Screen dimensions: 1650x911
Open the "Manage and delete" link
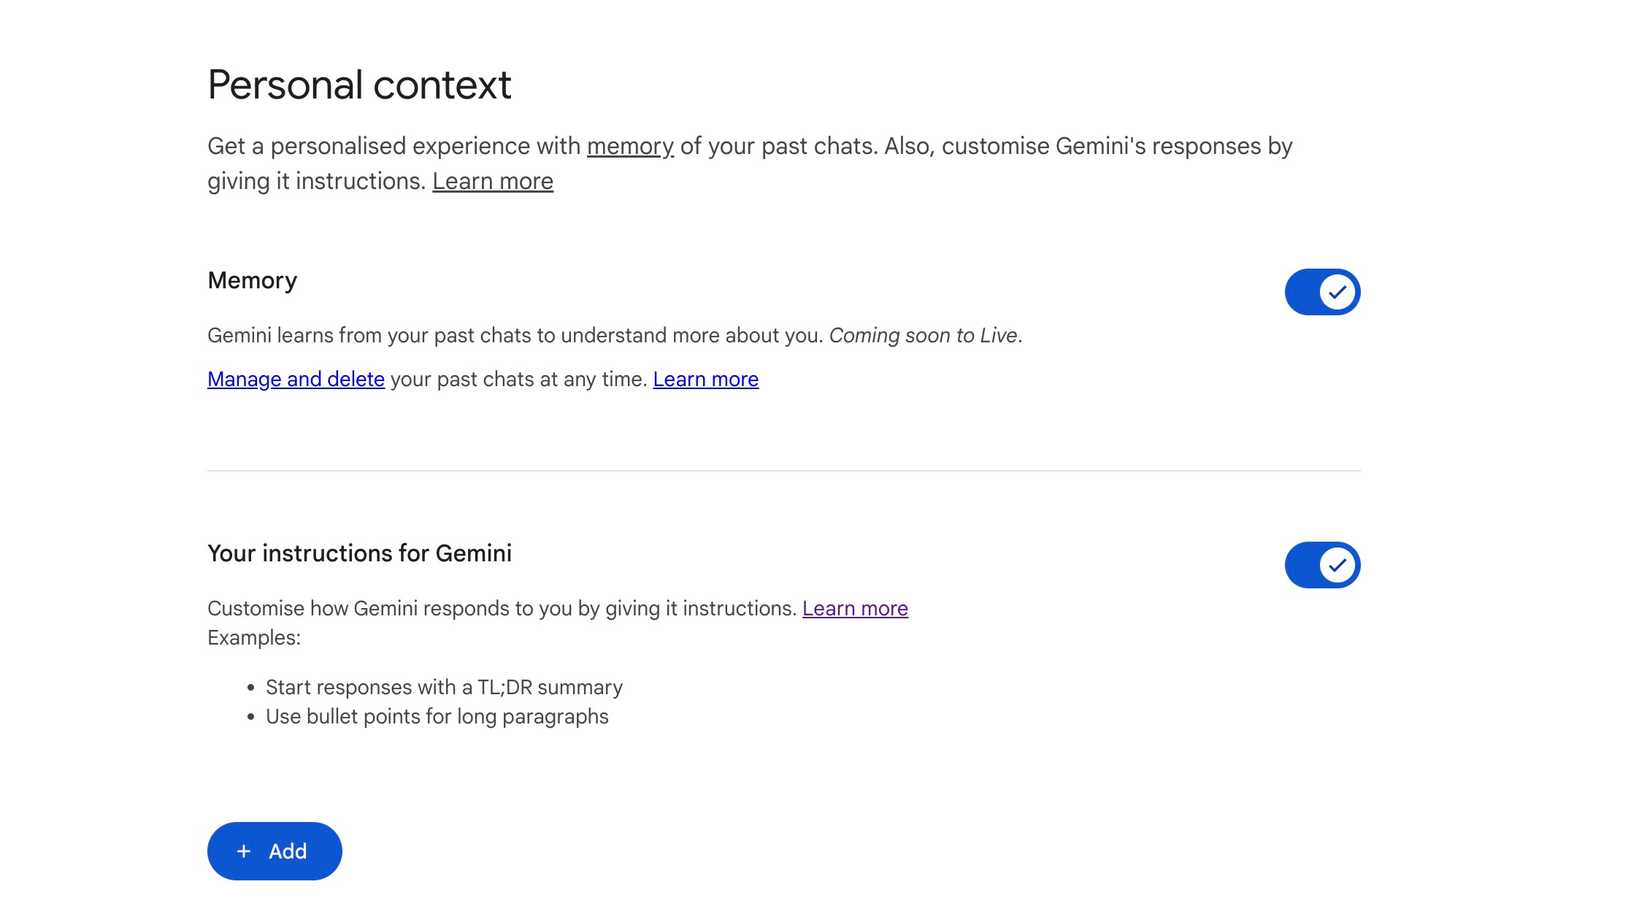click(295, 379)
